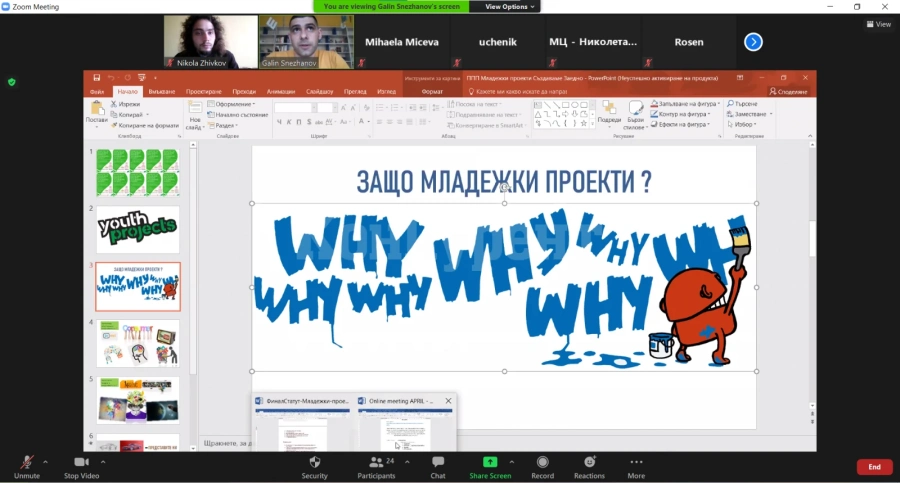900x483 pixels.
Task: Expand View Options dropdown in Zoom
Action: [x=509, y=6]
